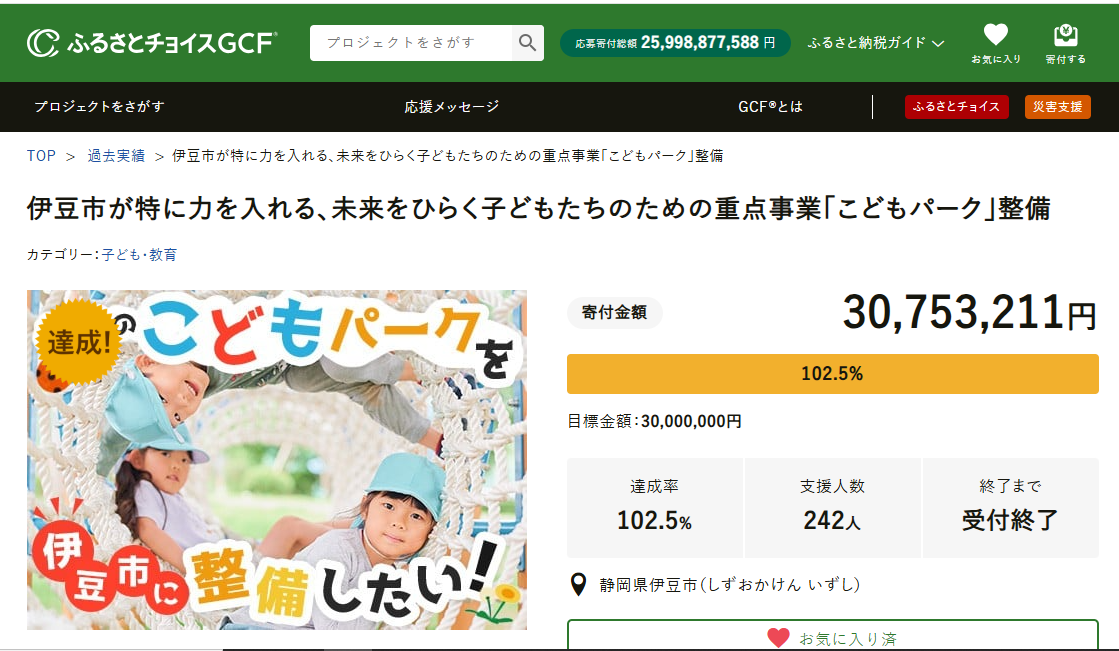The width and height of the screenshot is (1119, 651).
Task: Click the 応募寄付総額 total amount badge
Action: click(675, 43)
